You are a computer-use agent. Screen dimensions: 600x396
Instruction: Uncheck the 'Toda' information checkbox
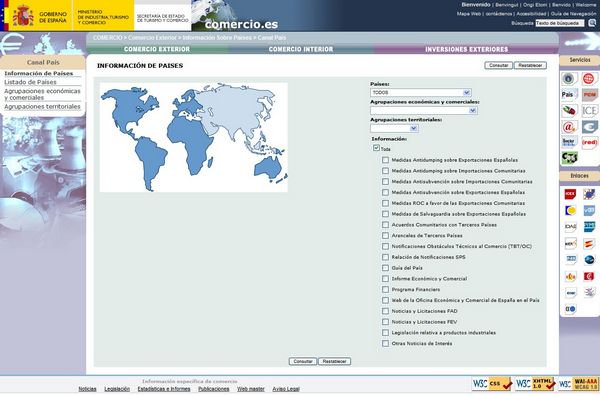pyautogui.click(x=376, y=148)
